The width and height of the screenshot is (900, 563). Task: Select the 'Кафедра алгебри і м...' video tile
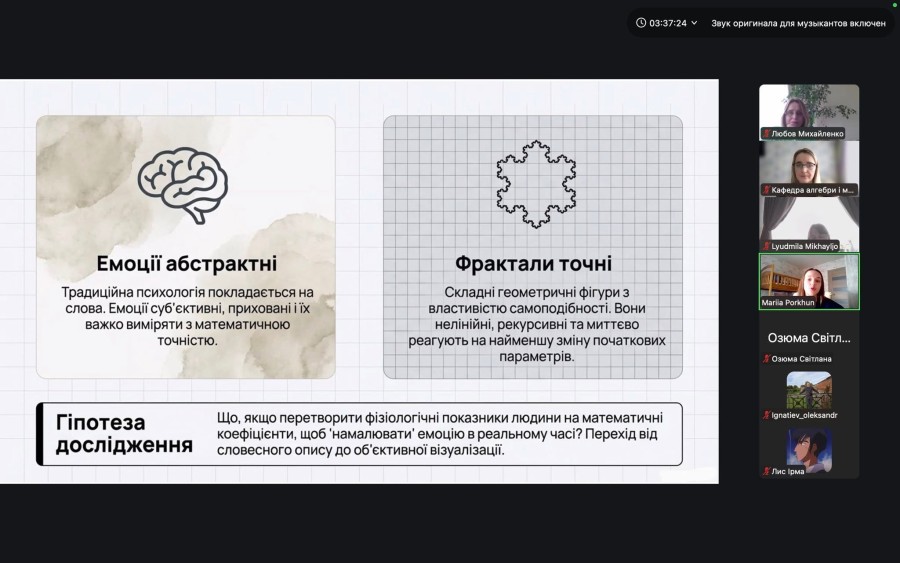tap(809, 169)
